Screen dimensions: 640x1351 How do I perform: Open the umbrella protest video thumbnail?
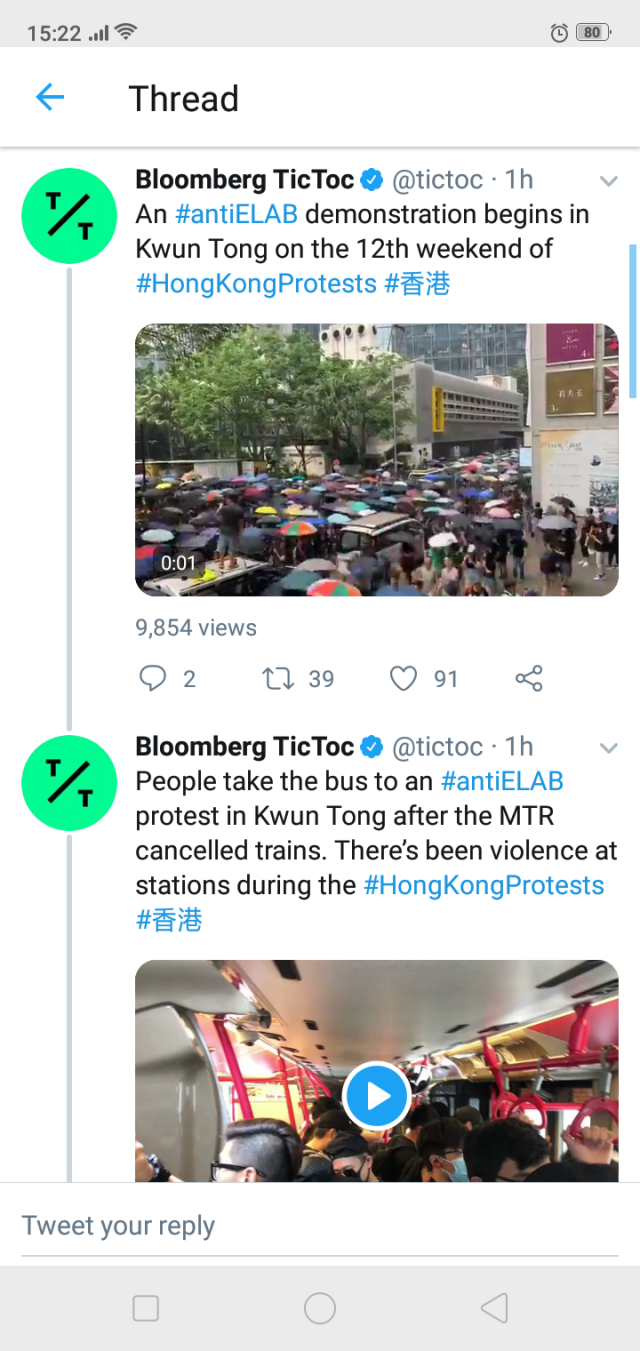[x=376, y=460]
